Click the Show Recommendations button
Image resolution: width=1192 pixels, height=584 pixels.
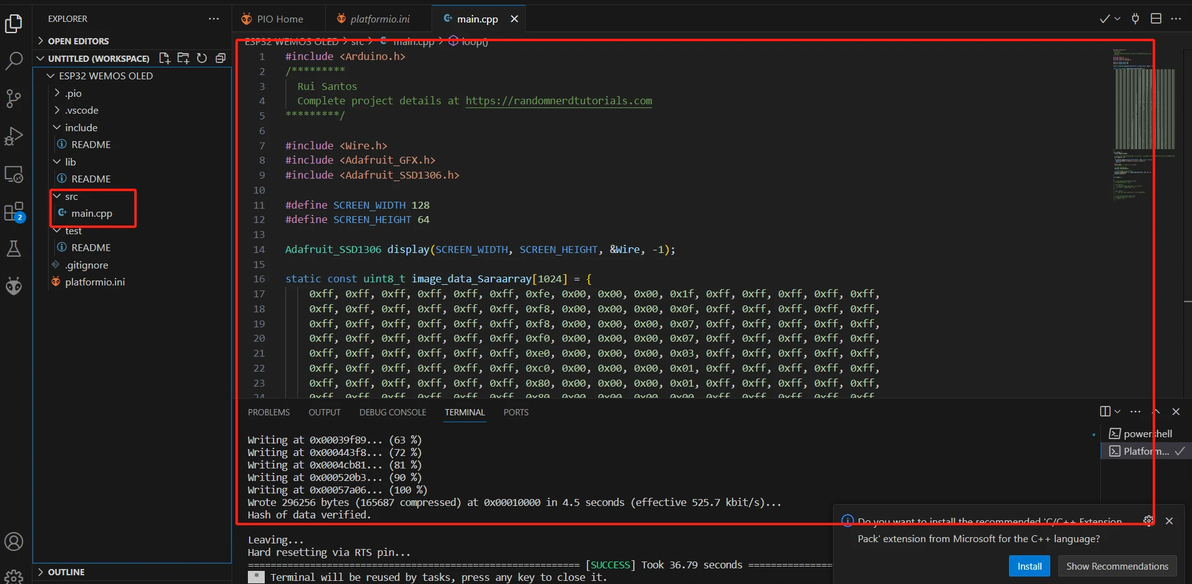tap(1117, 566)
